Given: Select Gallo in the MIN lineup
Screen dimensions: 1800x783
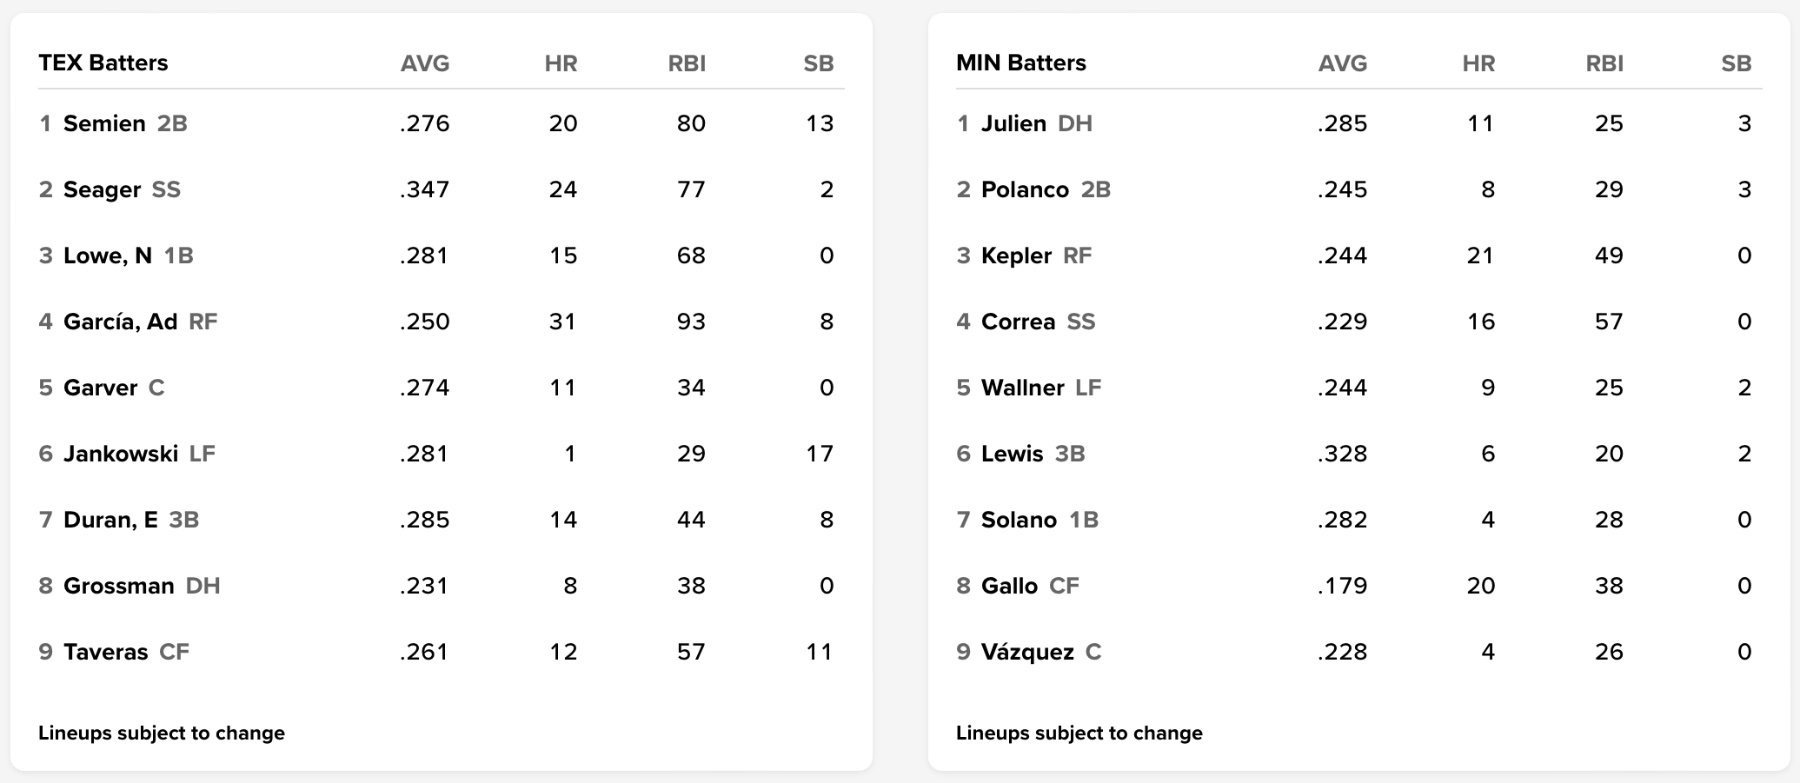Looking at the screenshot, I should point(1009,586).
